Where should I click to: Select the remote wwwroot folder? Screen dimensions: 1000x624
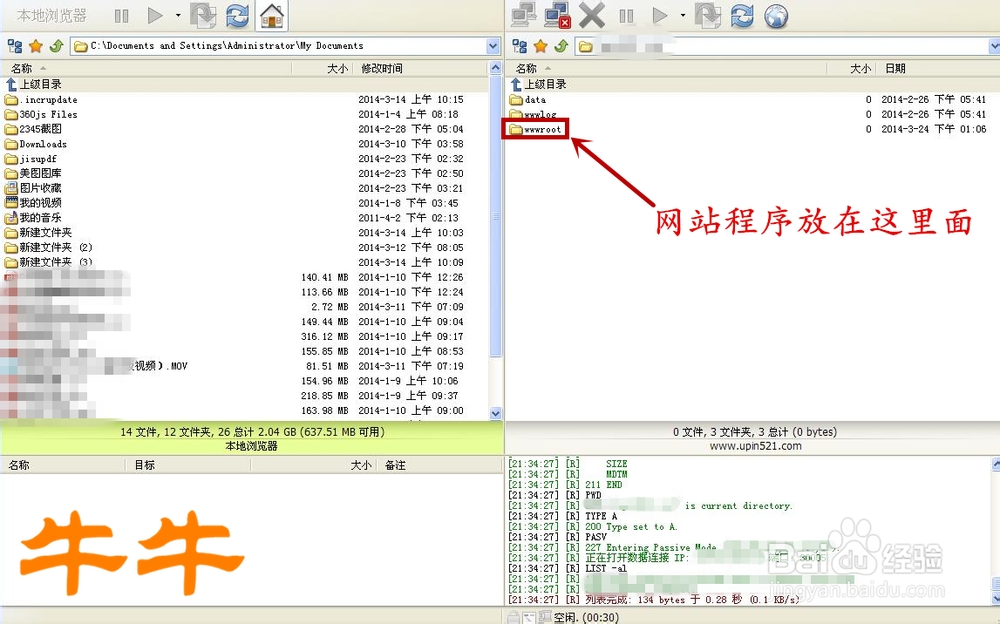tap(536, 130)
